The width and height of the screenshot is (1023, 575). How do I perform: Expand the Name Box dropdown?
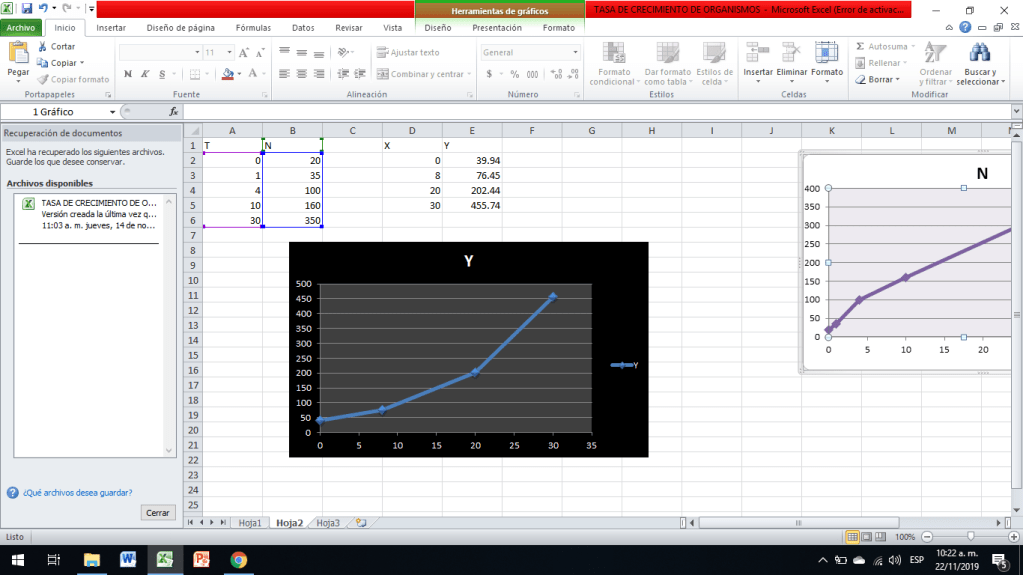click(111, 112)
